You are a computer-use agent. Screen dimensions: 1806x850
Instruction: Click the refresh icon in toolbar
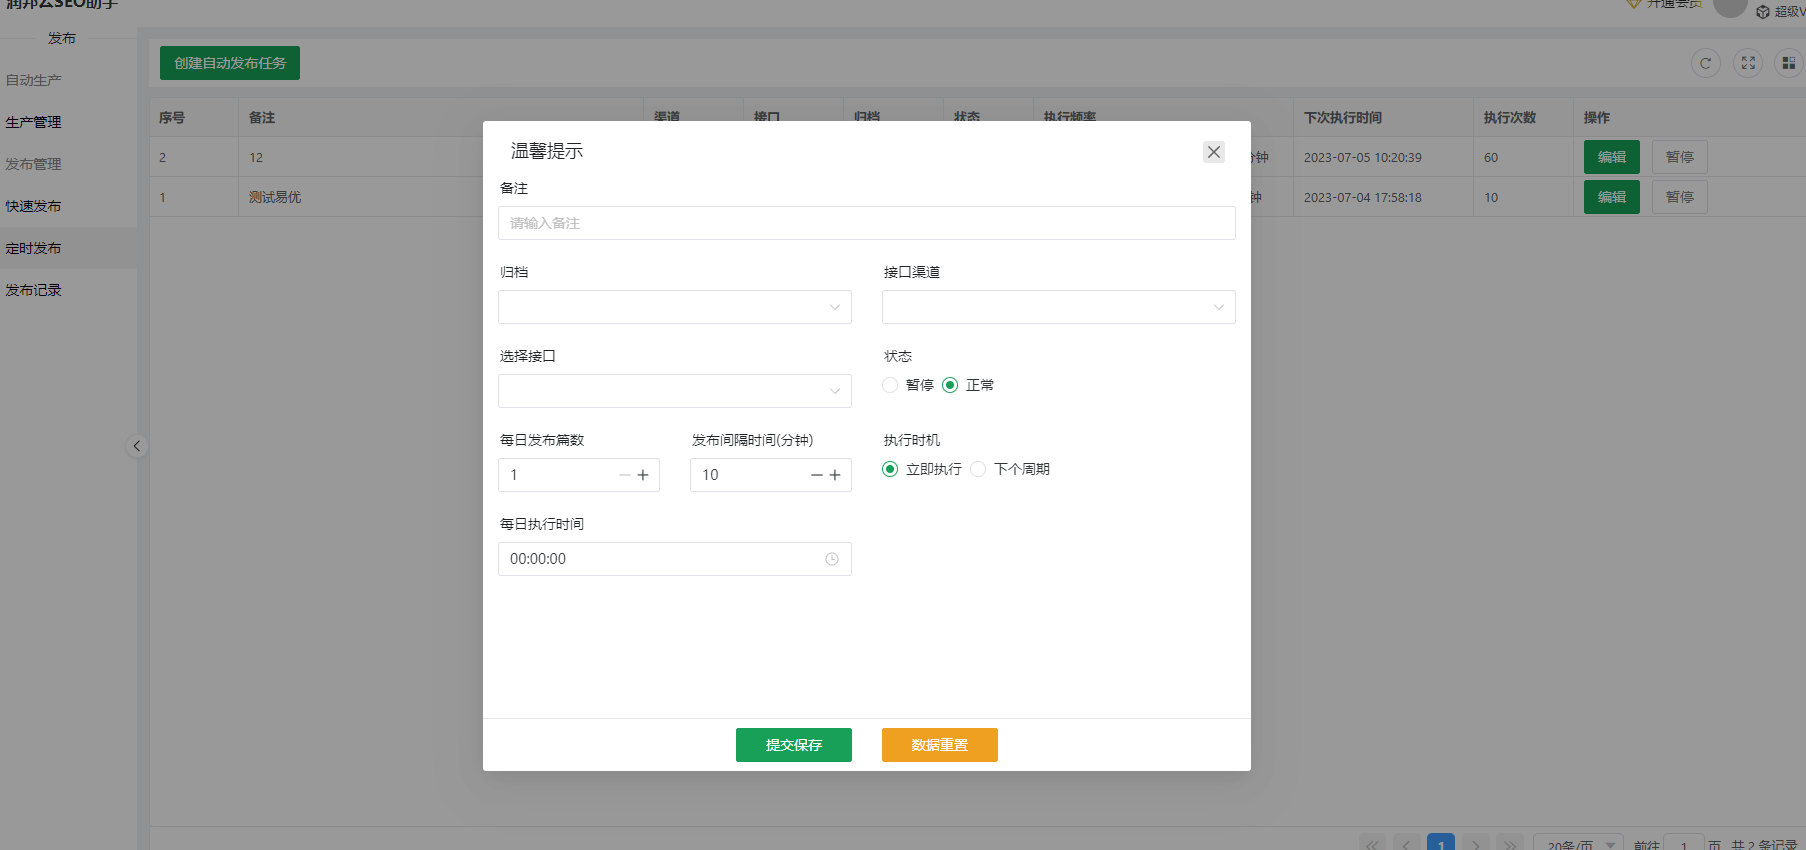pos(1705,63)
